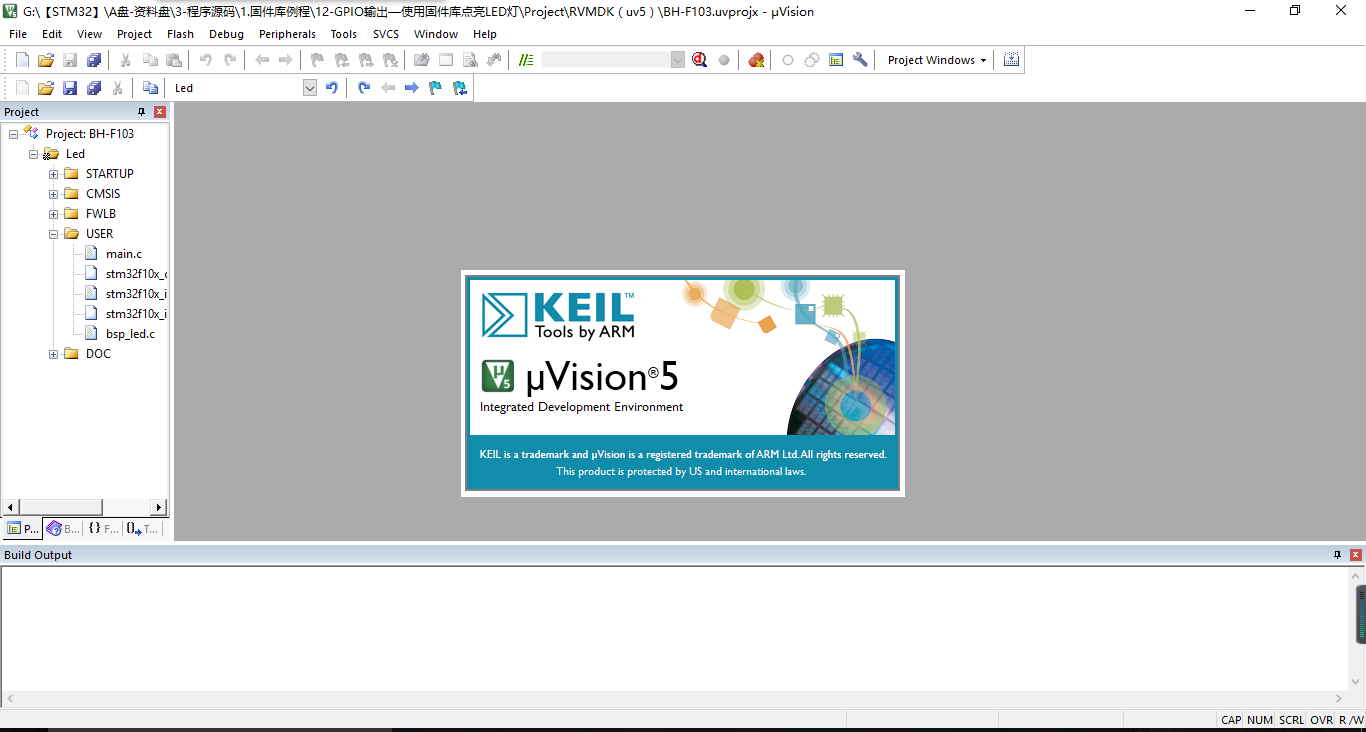
Task: Click the Navigate Backwards arrow in top toolbar
Action: point(262,60)
